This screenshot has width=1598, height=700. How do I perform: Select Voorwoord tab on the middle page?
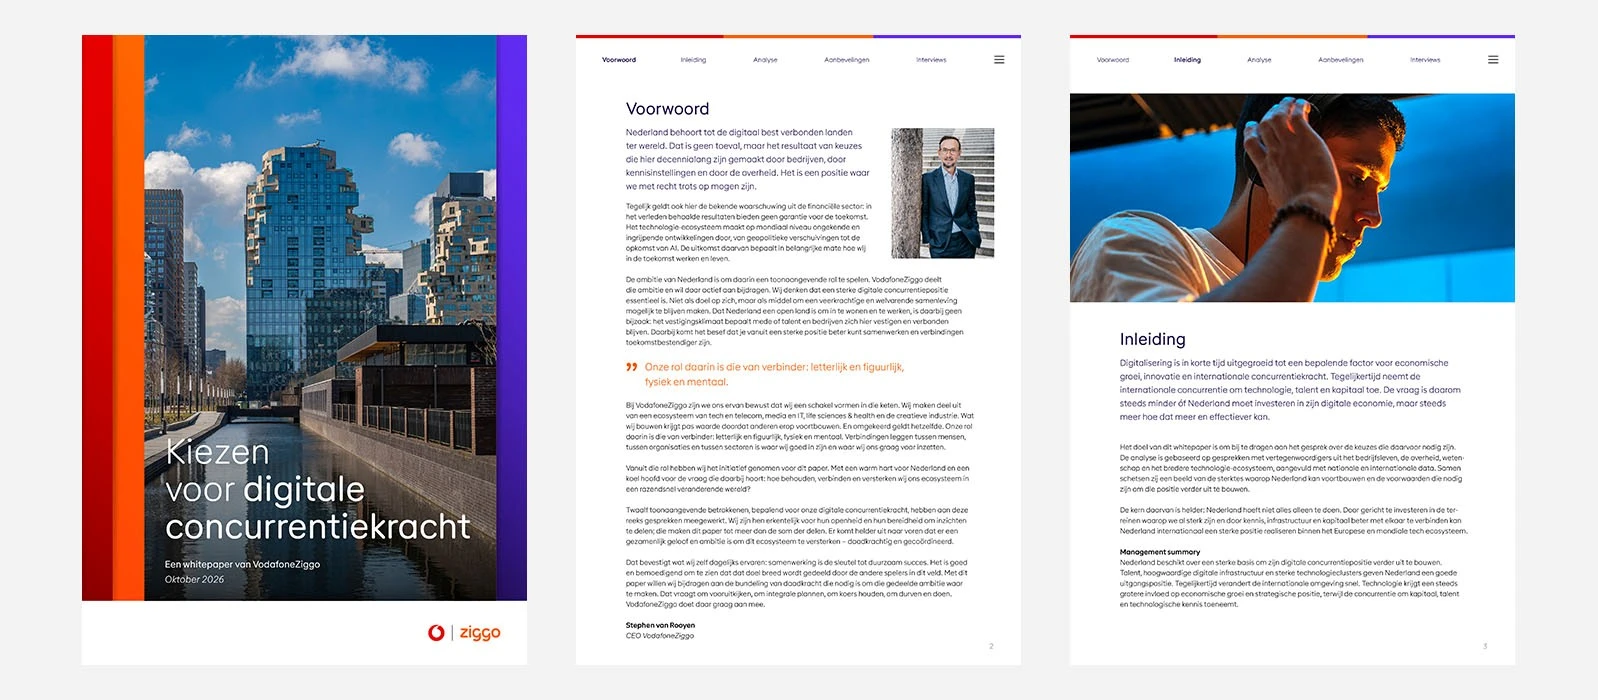pyautogui.click(x=619, y=60)
